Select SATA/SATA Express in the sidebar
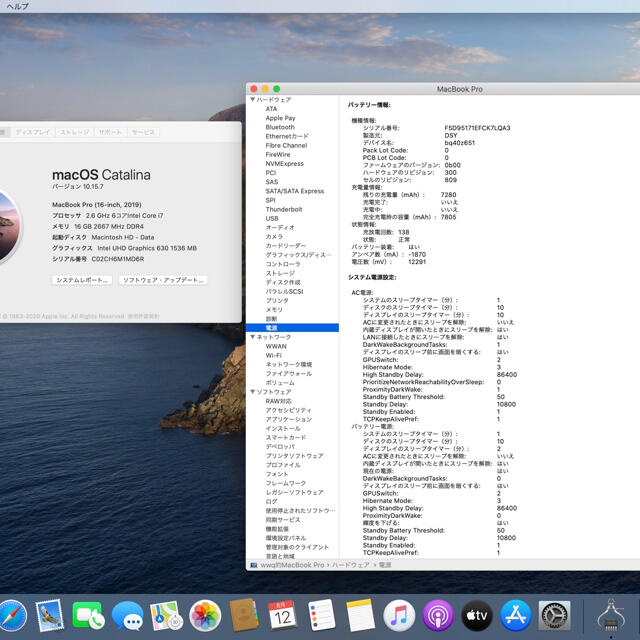 295,191
